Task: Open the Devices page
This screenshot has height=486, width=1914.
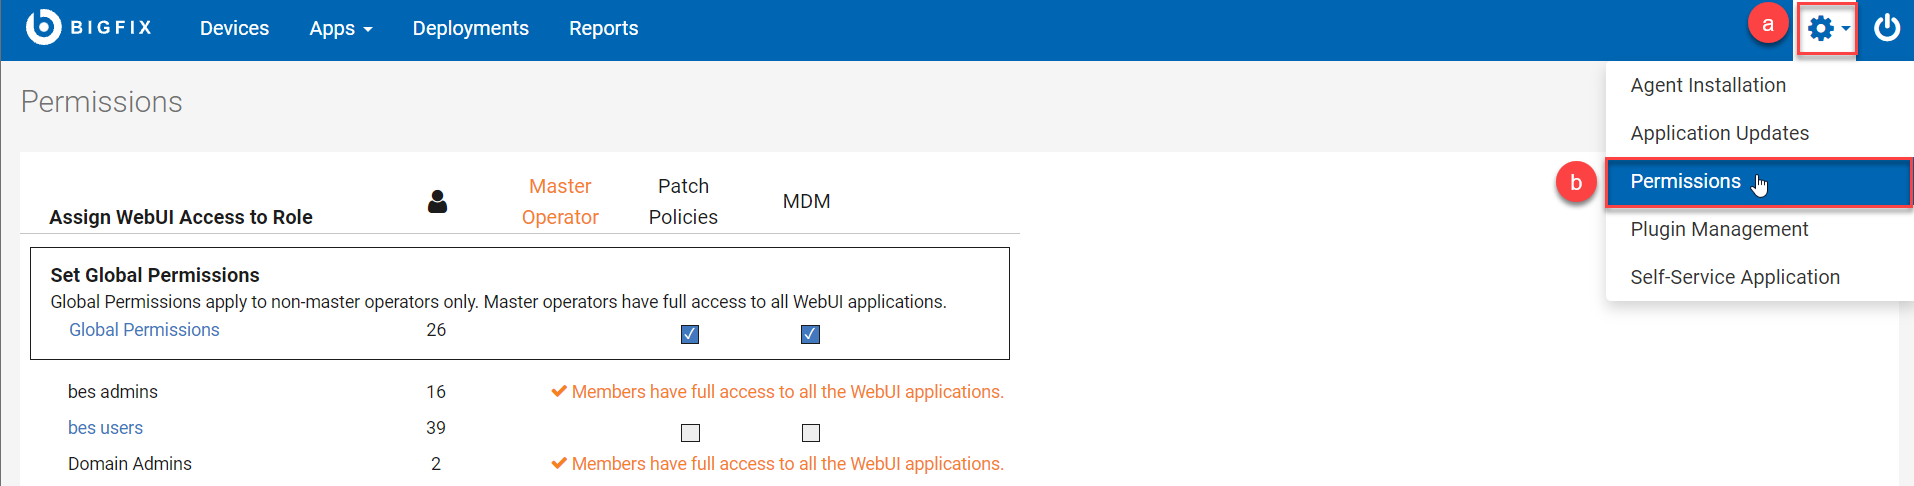Action: click(234, 29)
